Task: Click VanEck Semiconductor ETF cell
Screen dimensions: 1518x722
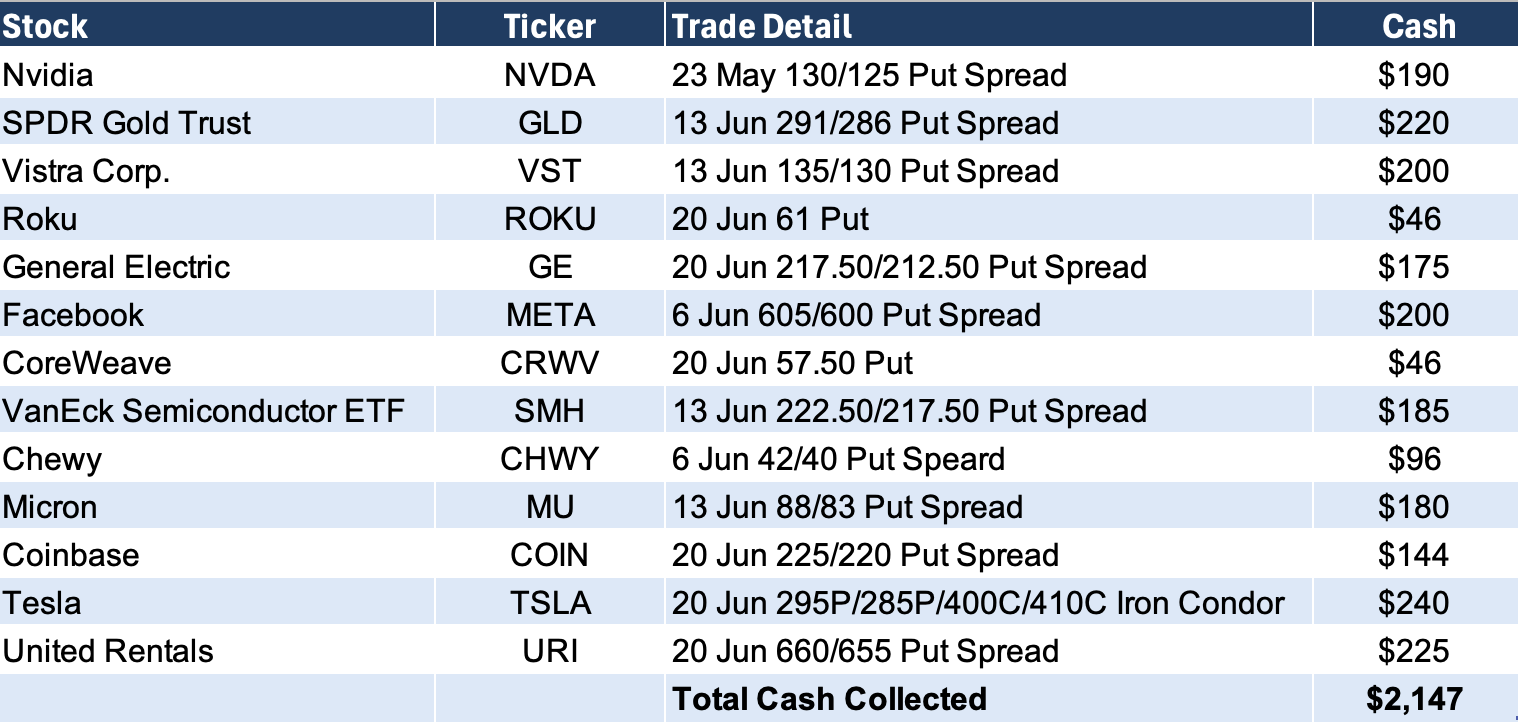Action: [203, 411]
